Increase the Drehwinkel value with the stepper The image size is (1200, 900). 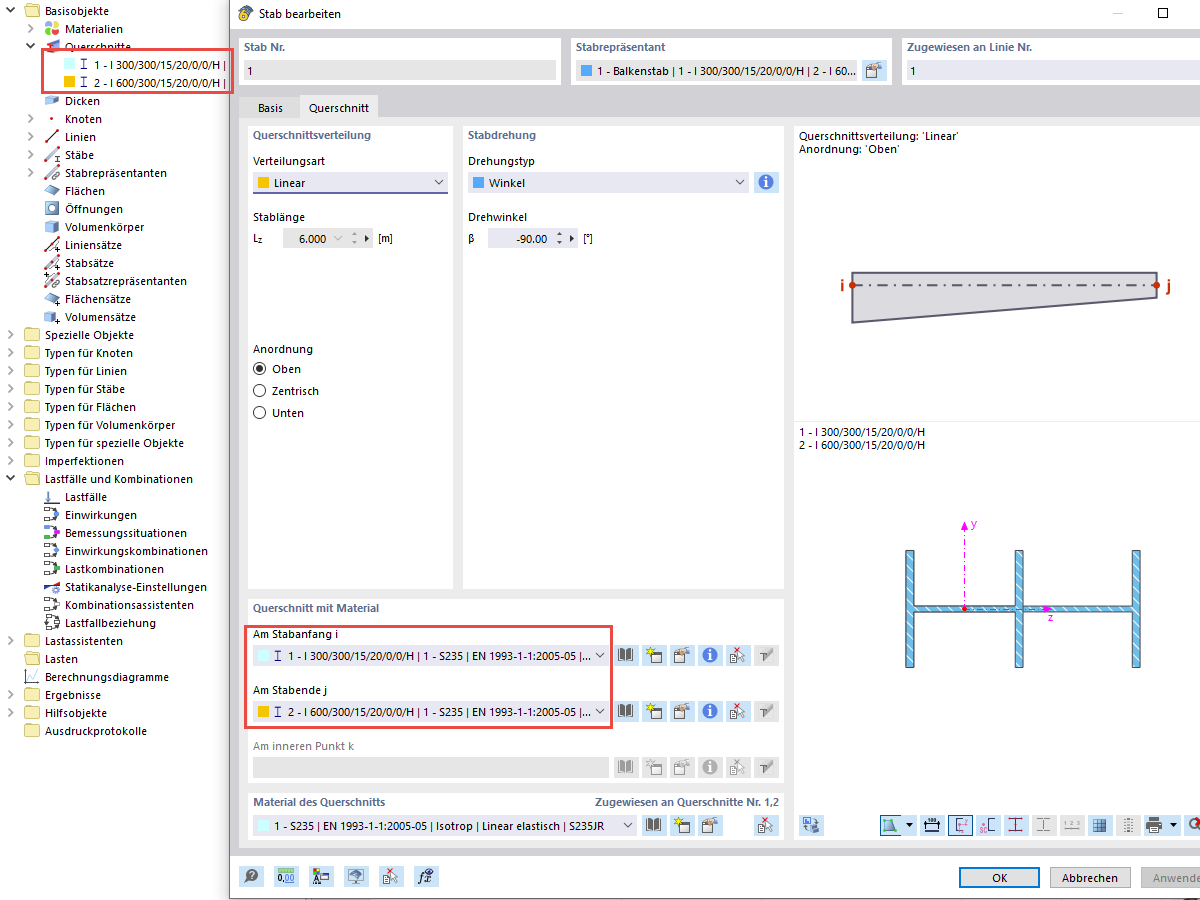point(560,235)
